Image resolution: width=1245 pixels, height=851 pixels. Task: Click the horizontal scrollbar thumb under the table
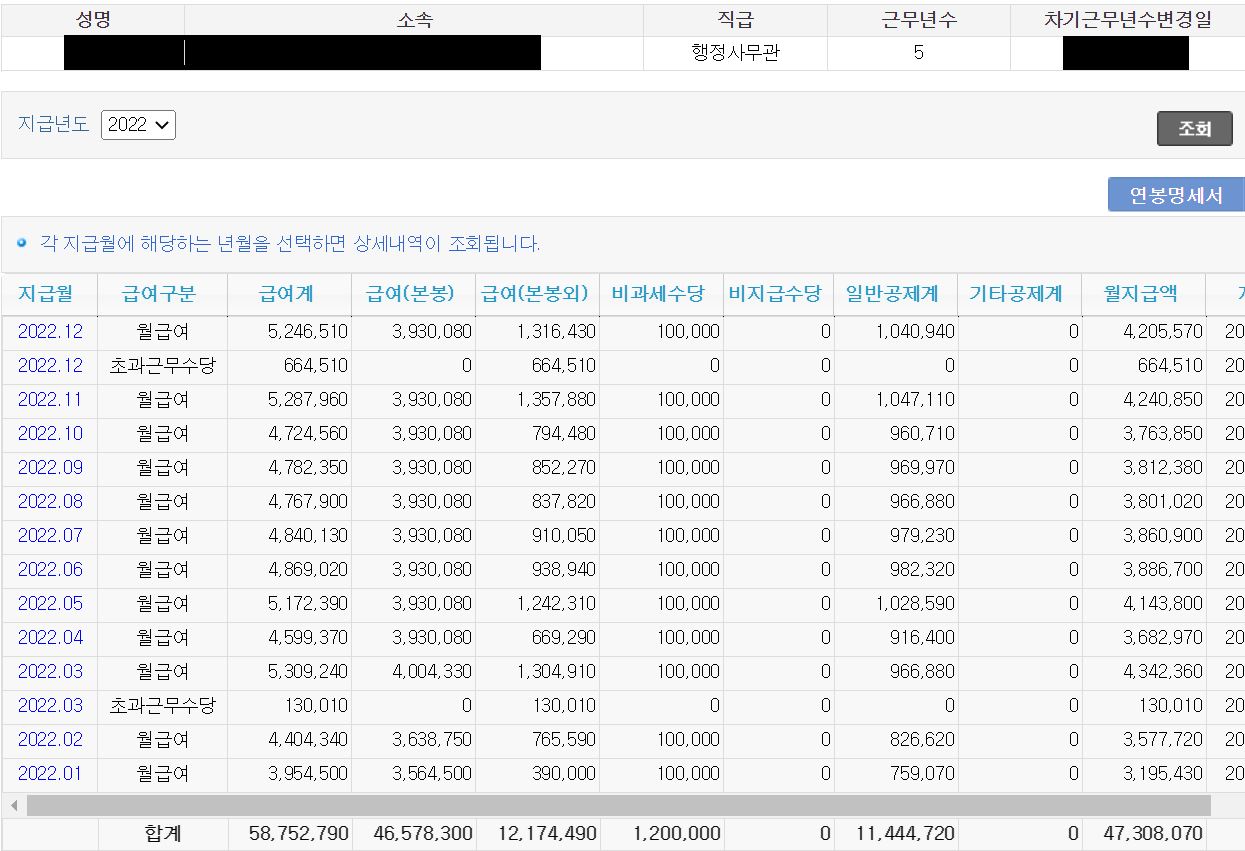[x=618, y=805]
